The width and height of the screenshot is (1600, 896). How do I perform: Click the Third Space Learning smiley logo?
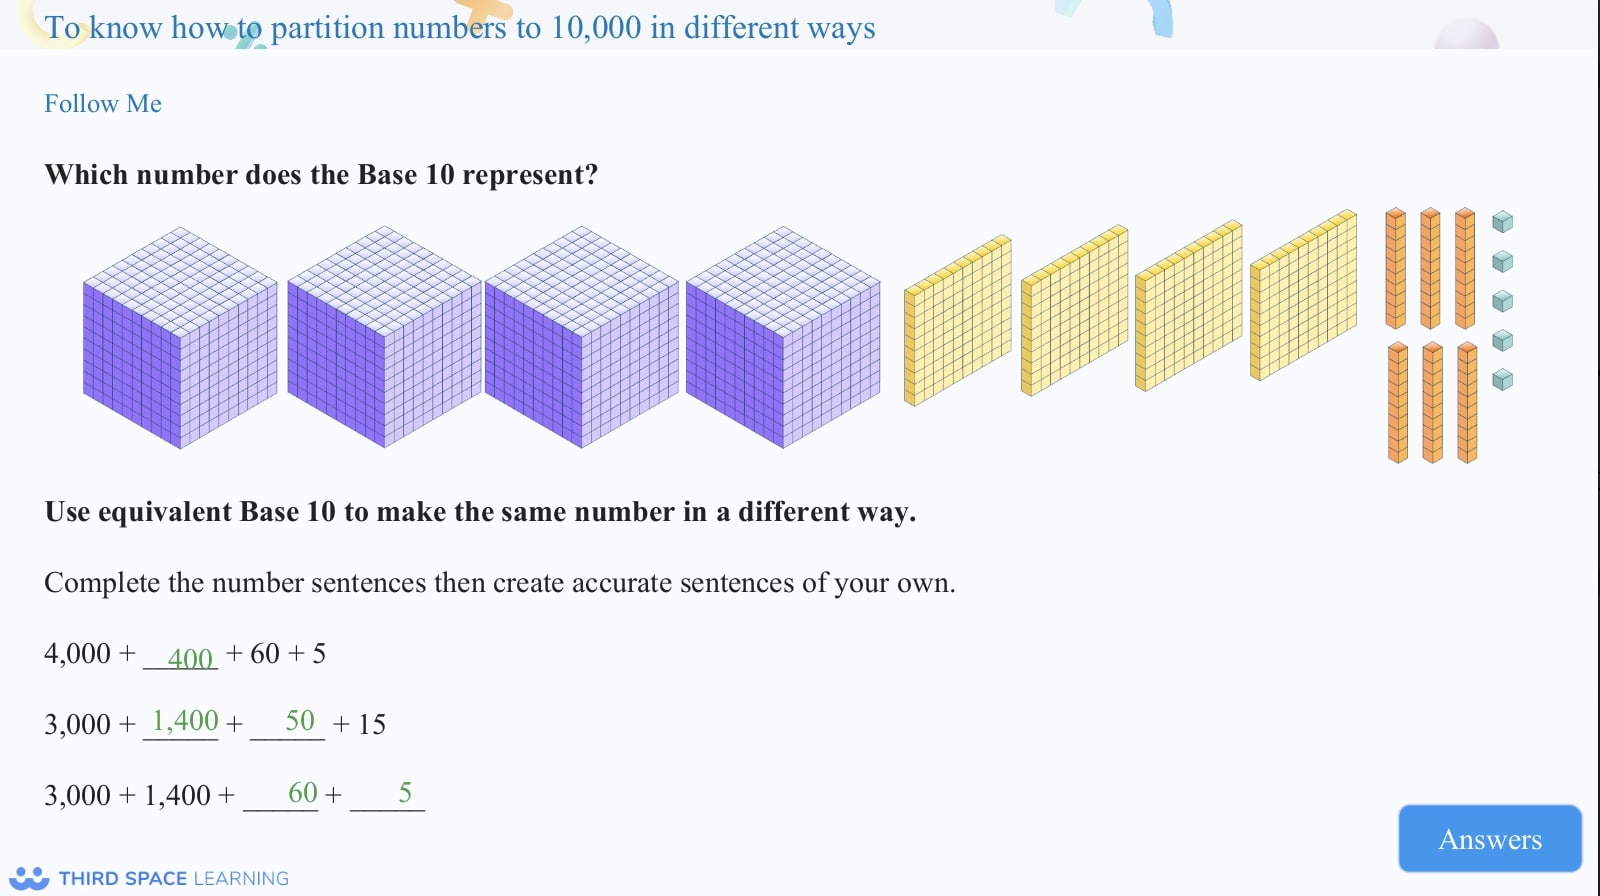[30, 877]
